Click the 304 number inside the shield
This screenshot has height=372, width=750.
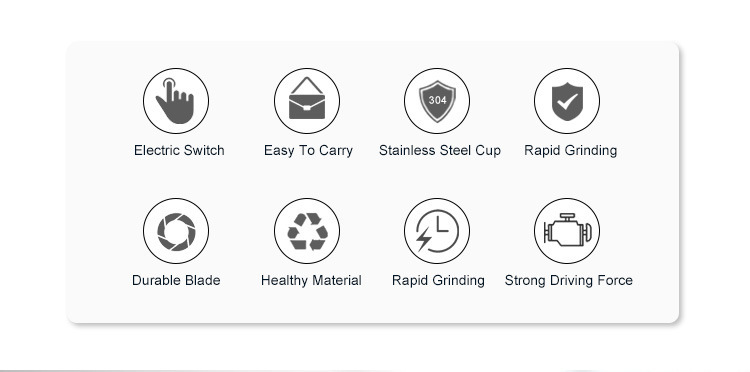click(437, 100)
